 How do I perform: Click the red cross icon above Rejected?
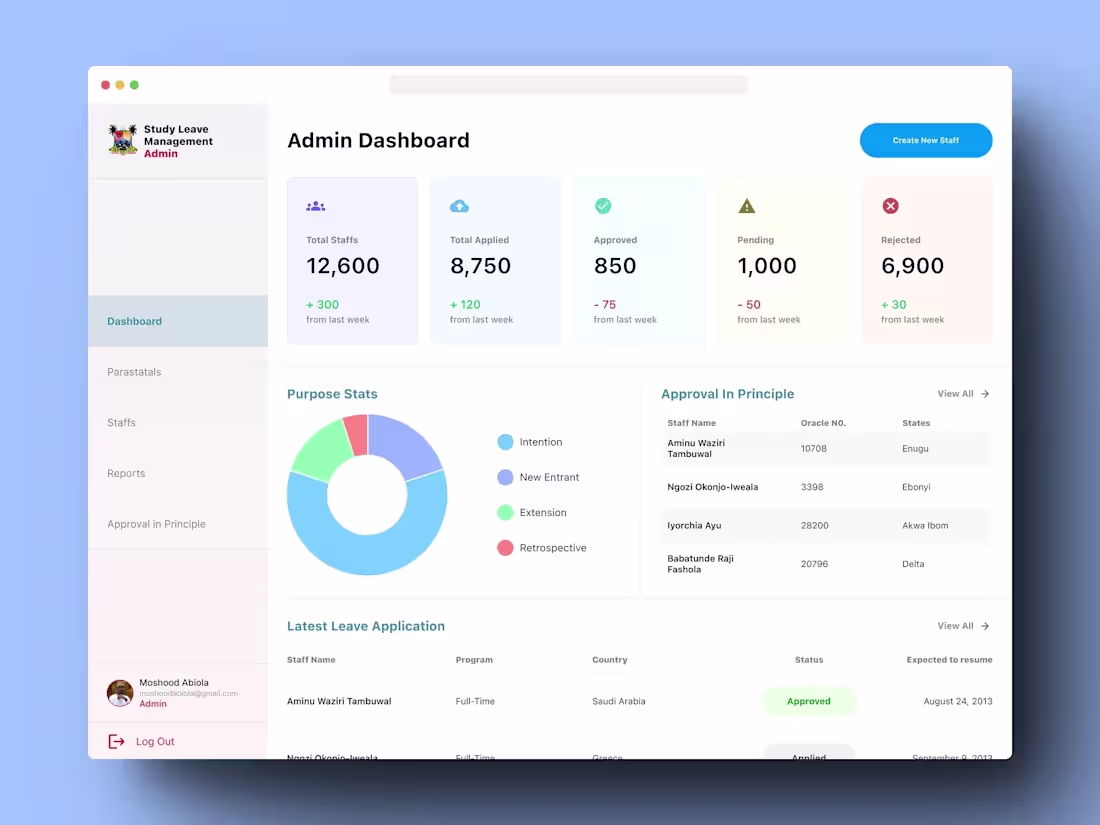click(890, 205)
